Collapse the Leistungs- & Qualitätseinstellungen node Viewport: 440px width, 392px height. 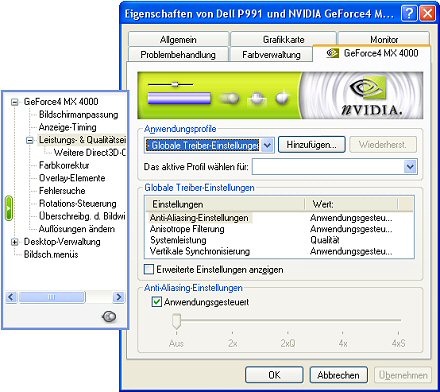[30, 140]
